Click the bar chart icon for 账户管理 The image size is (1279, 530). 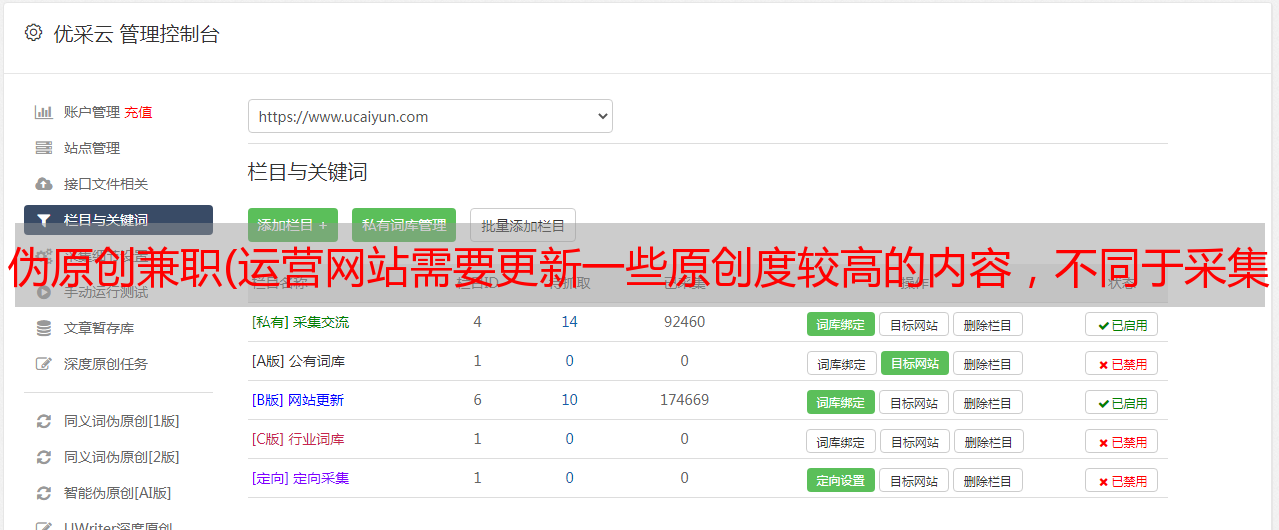44,112
